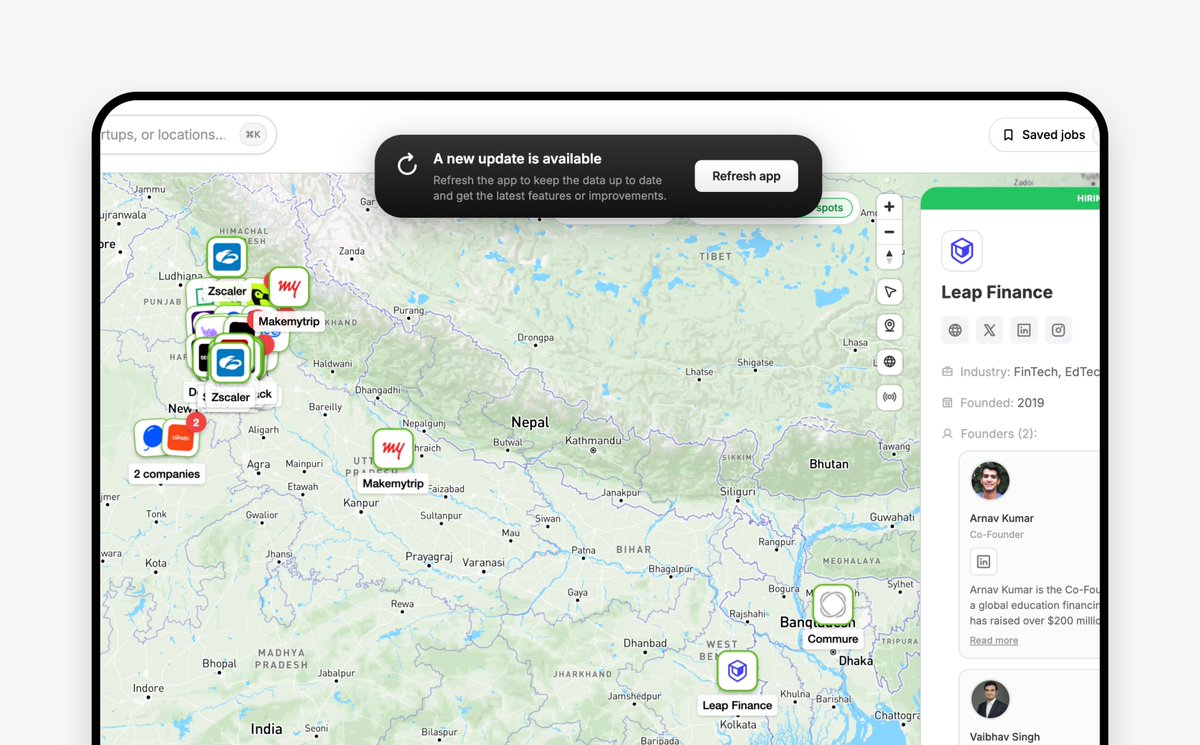The height and width of the screenshot is (745, 1200).
Task: Click the Refresh app button
Action: coord(746,176)
